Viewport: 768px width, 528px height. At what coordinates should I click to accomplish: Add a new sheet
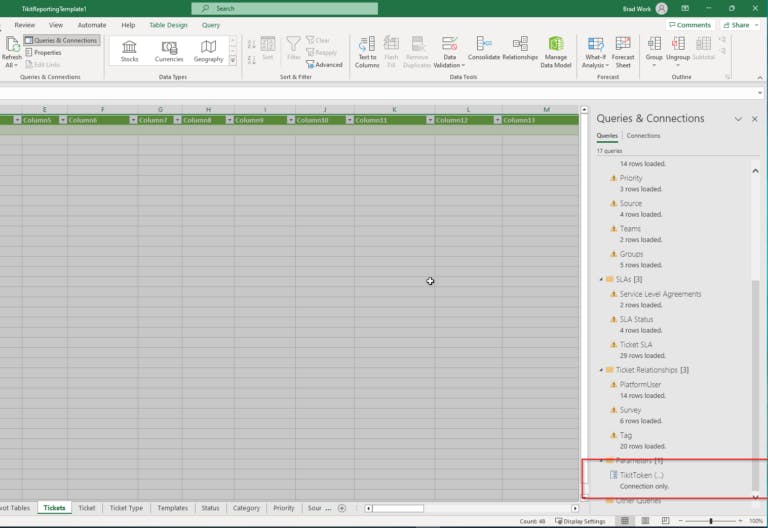[342, 508]
